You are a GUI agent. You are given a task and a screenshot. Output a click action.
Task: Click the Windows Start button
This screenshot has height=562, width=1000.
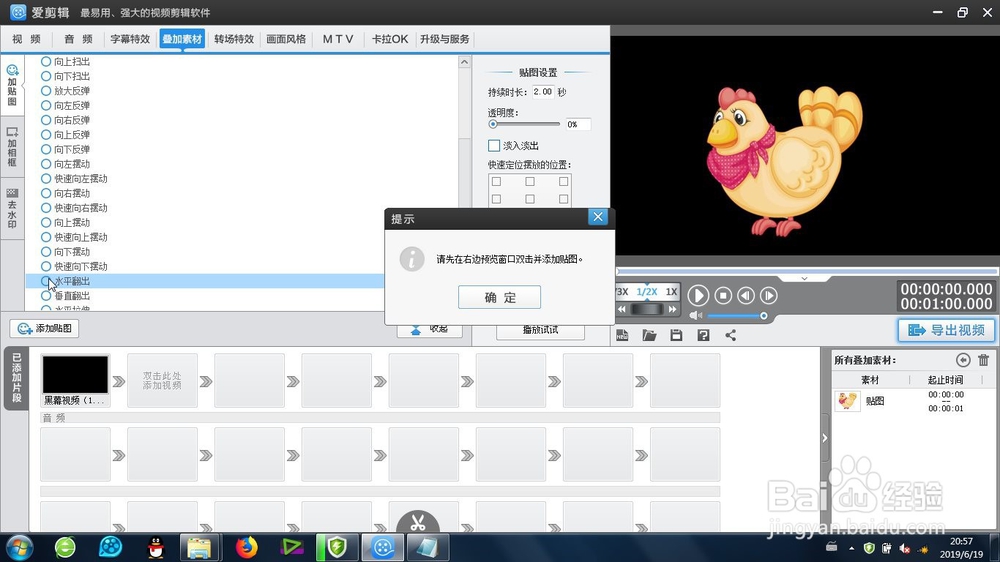19,547
